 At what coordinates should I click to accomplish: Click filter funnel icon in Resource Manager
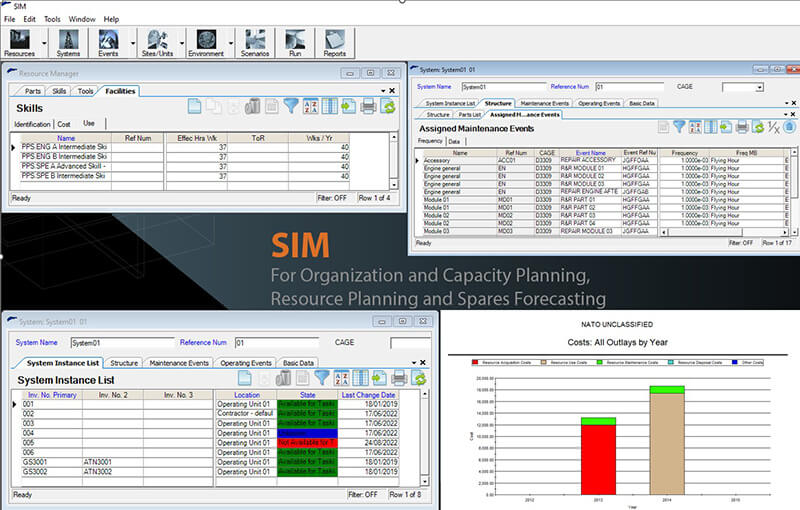291,107
